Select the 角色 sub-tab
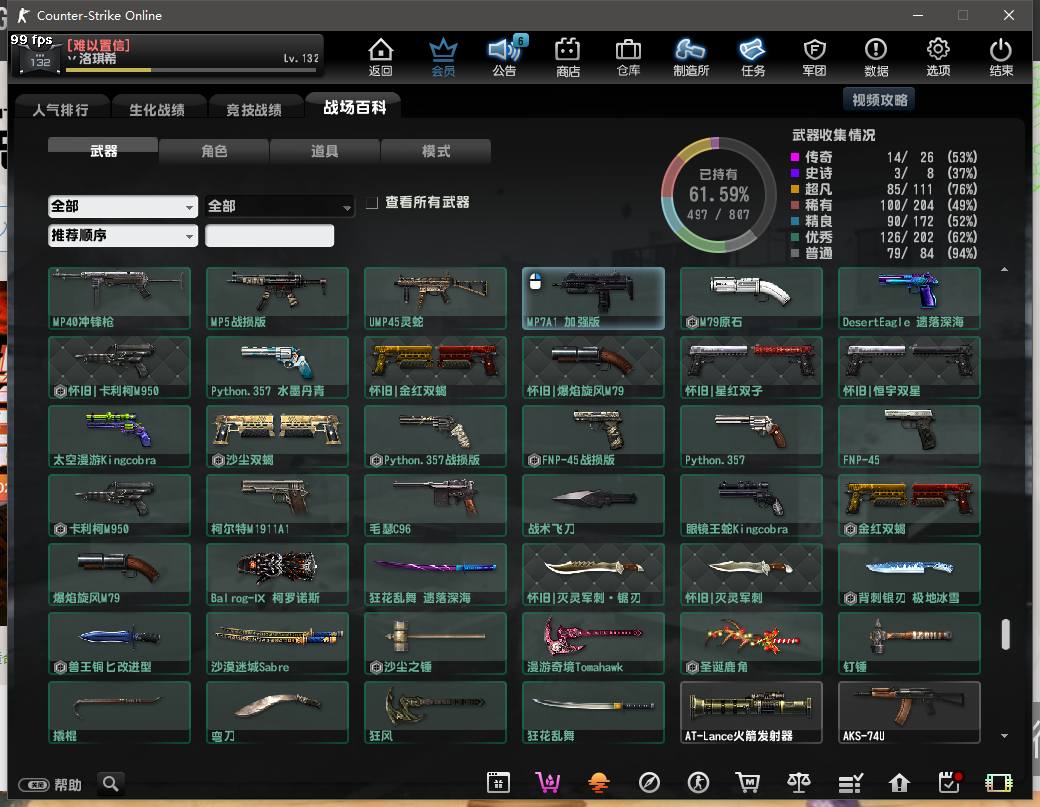This screenshot has width=1040, height=807. point(214,151)
